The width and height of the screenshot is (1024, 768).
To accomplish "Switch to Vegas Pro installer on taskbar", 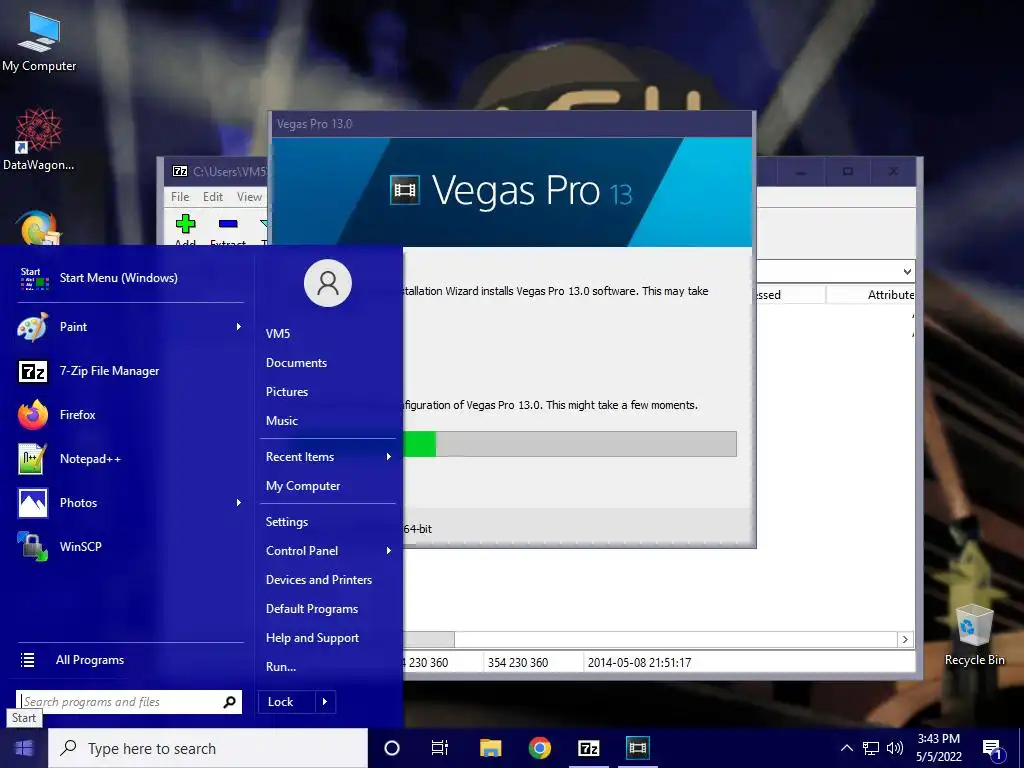I will point(638,748).
